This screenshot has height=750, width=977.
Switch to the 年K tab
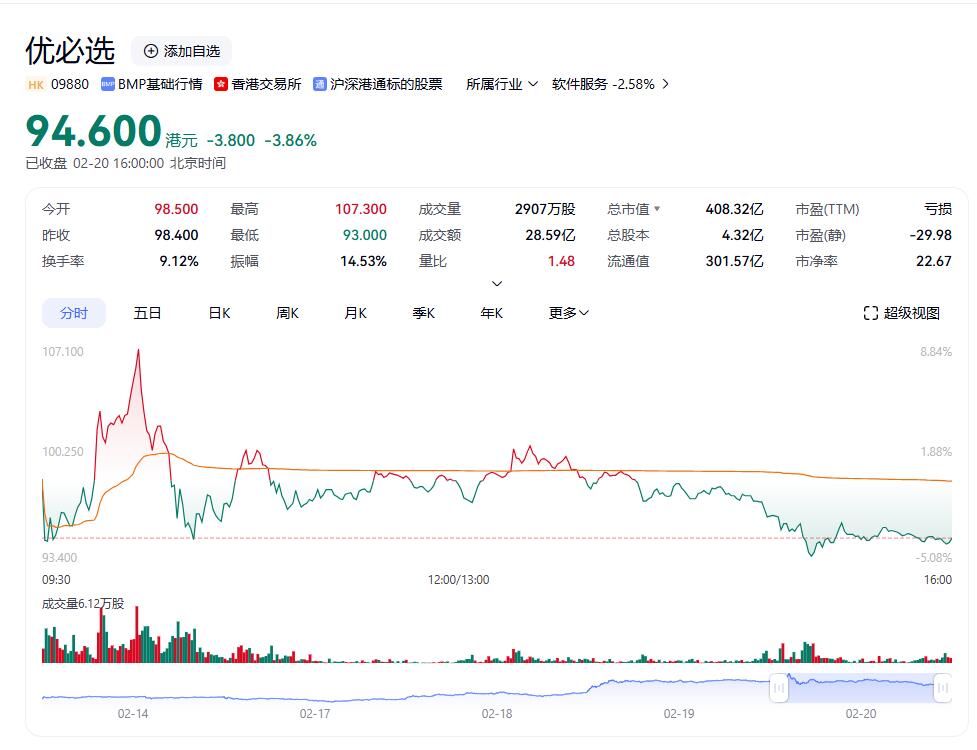point(491,313)
